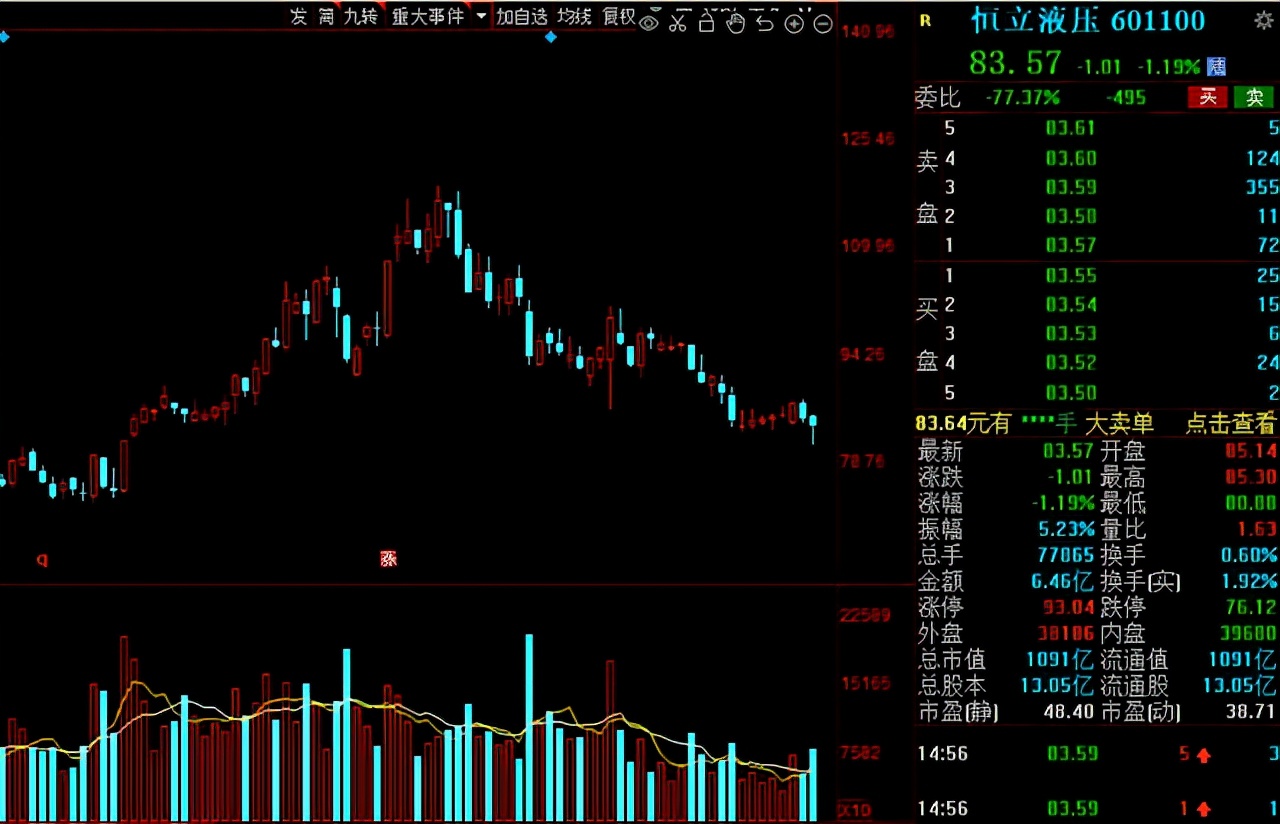Click the blue 通 badge beside price change
This screenshot has height=824, width=1280.
[1217, 66]
